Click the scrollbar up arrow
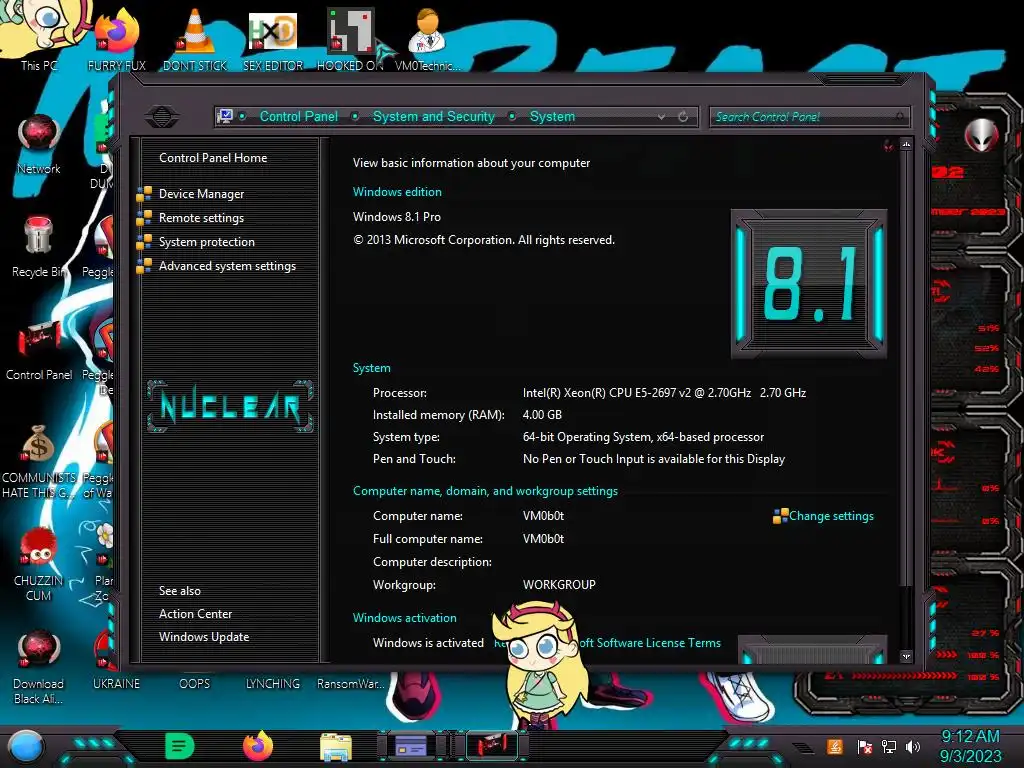Image resolution: width=1024 pixels, height=768 pixels. click(906, 144)
